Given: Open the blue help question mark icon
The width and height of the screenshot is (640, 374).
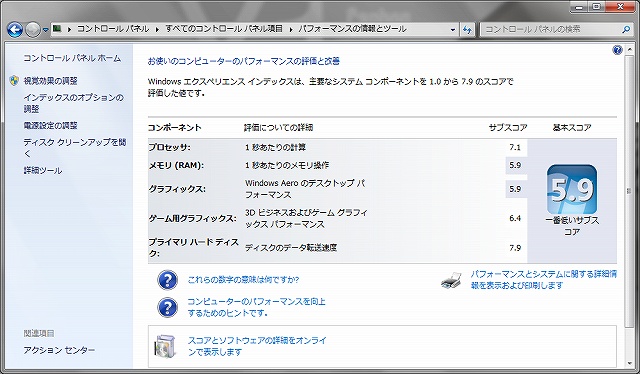Looking at the screenshot, I should point(617,50).
